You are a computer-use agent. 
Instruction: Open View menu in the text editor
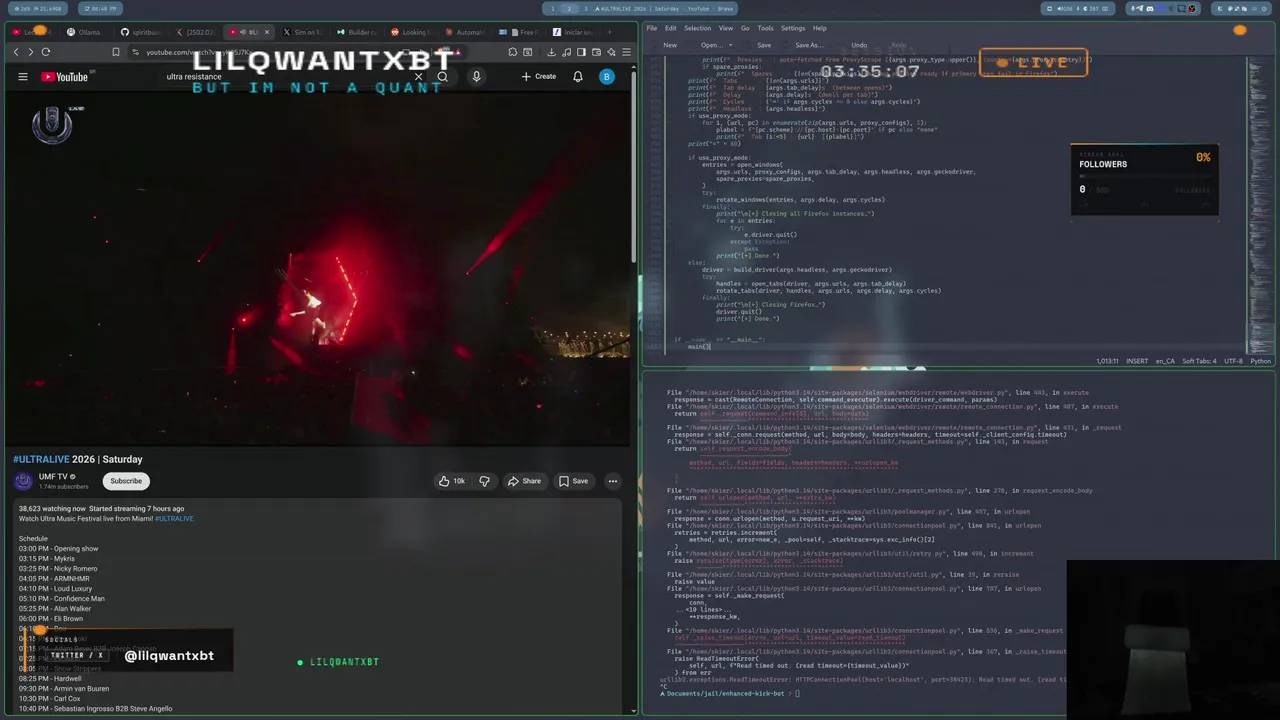(727, 28)
